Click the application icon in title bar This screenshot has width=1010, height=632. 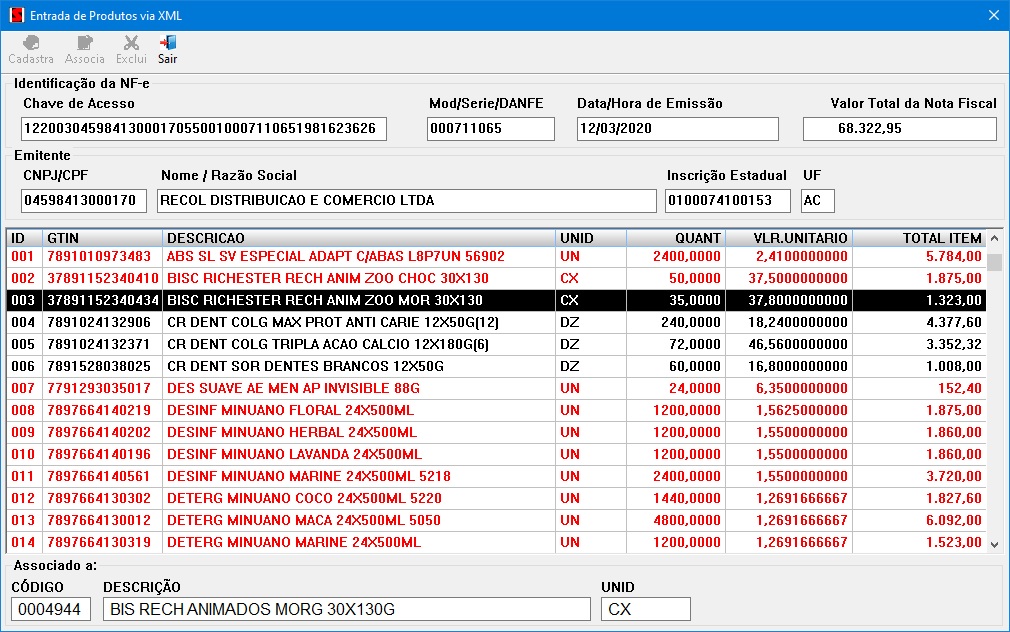point(14,16)
